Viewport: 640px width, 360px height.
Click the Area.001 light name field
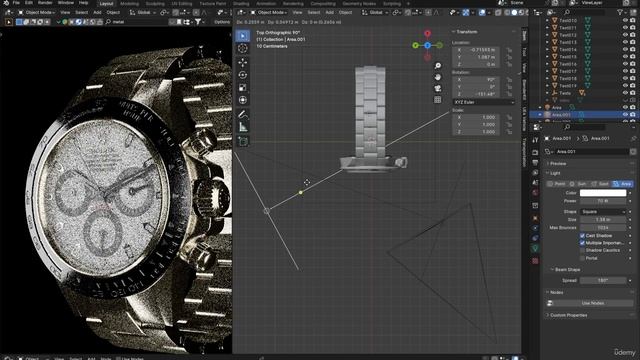pos(592,151)
